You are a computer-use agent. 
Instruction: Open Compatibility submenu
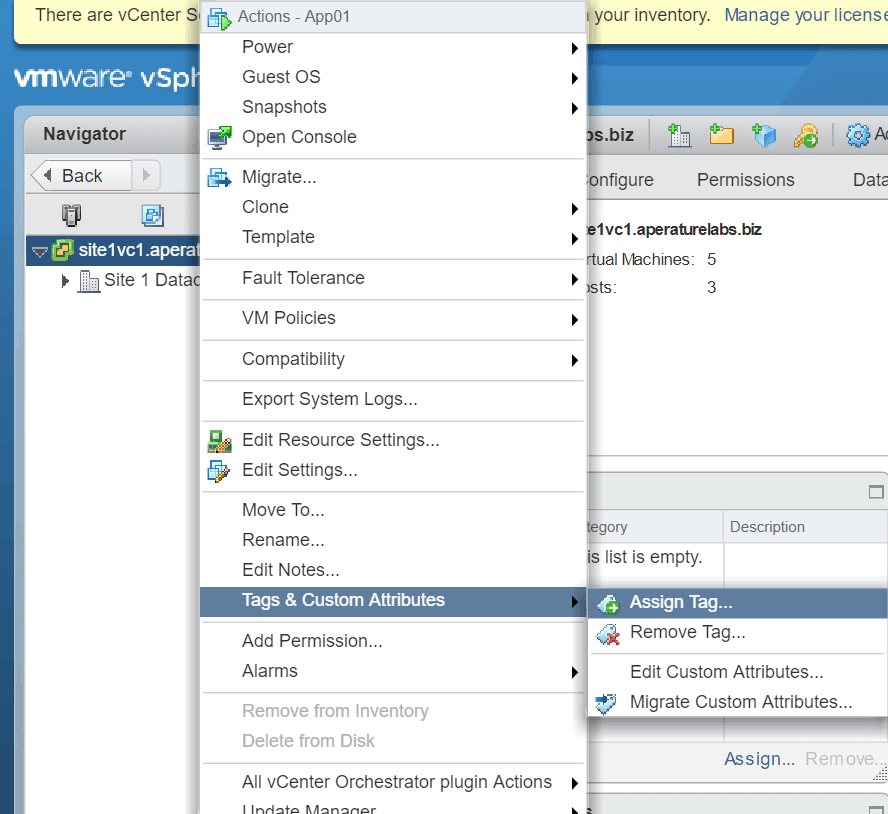393,359
